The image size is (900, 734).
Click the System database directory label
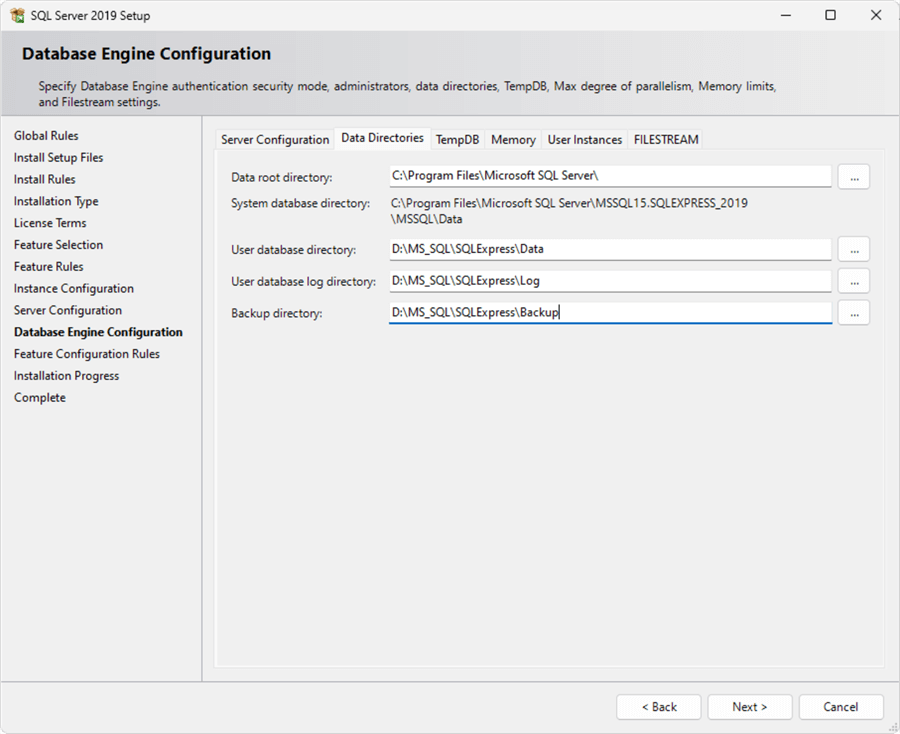pyautogui.click(x=300, y=203)
